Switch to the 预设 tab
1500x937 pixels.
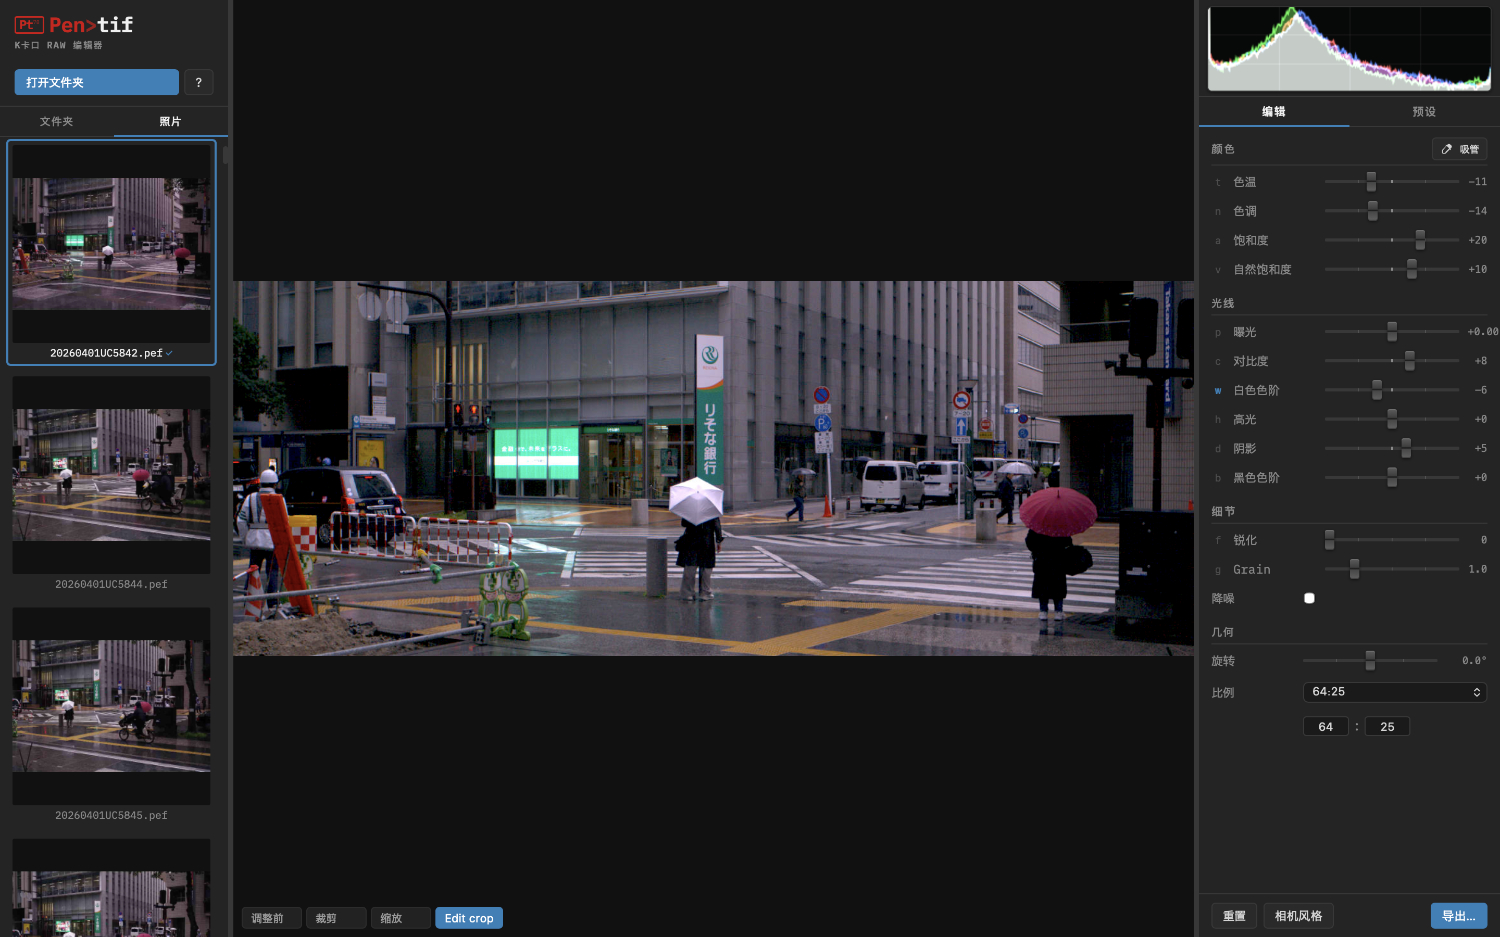[x=1423, y=112]
